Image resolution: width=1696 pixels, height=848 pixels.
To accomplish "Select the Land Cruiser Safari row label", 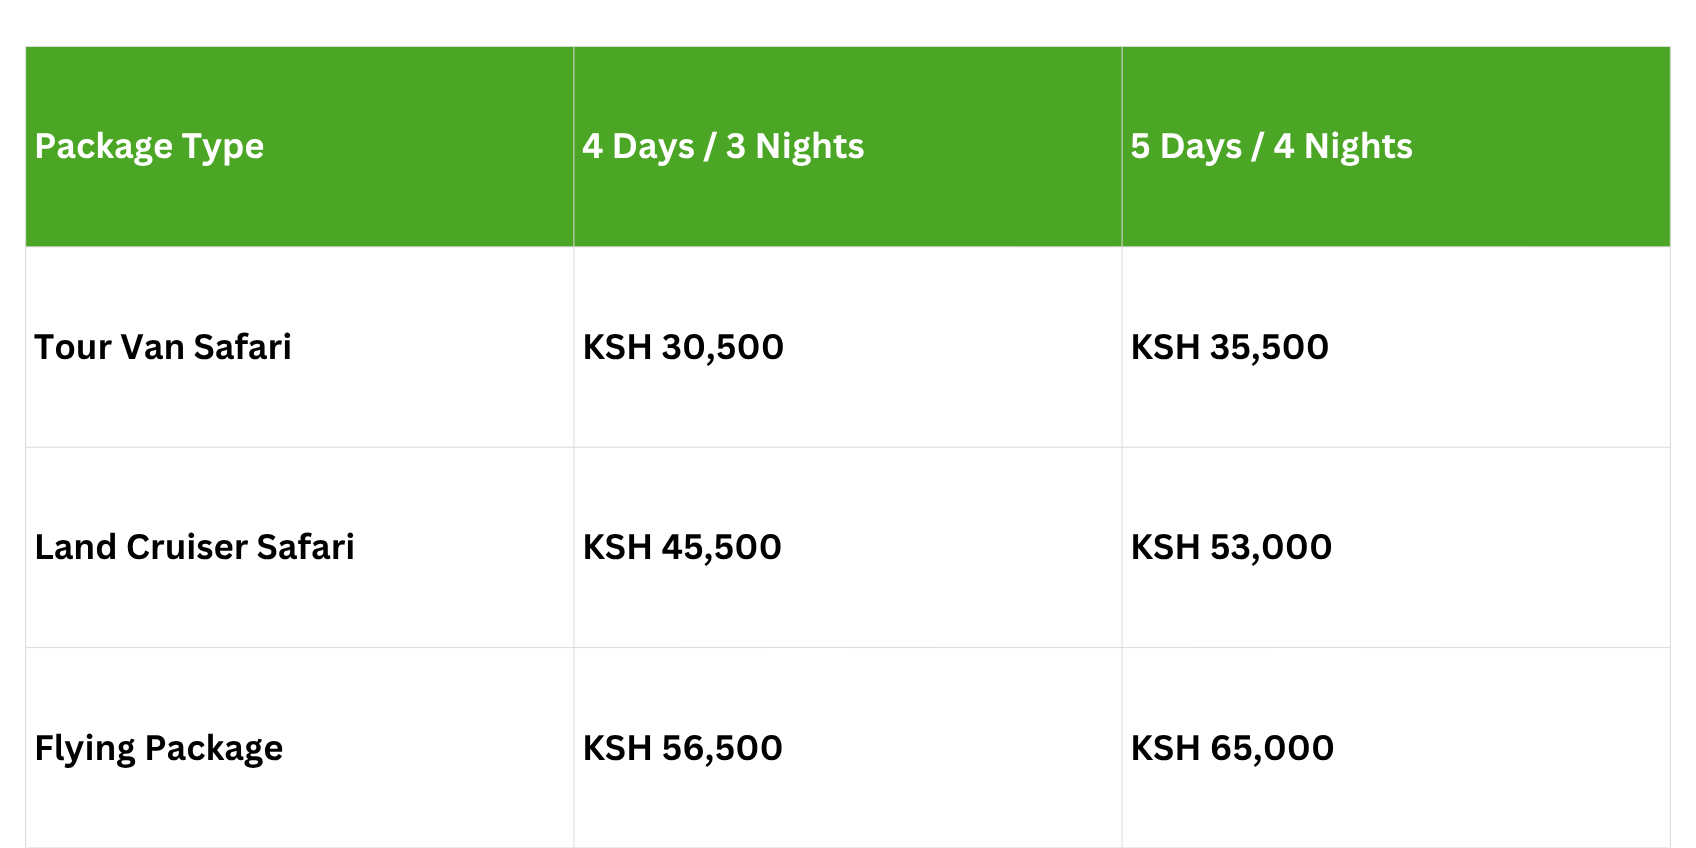I will point(194,547).
